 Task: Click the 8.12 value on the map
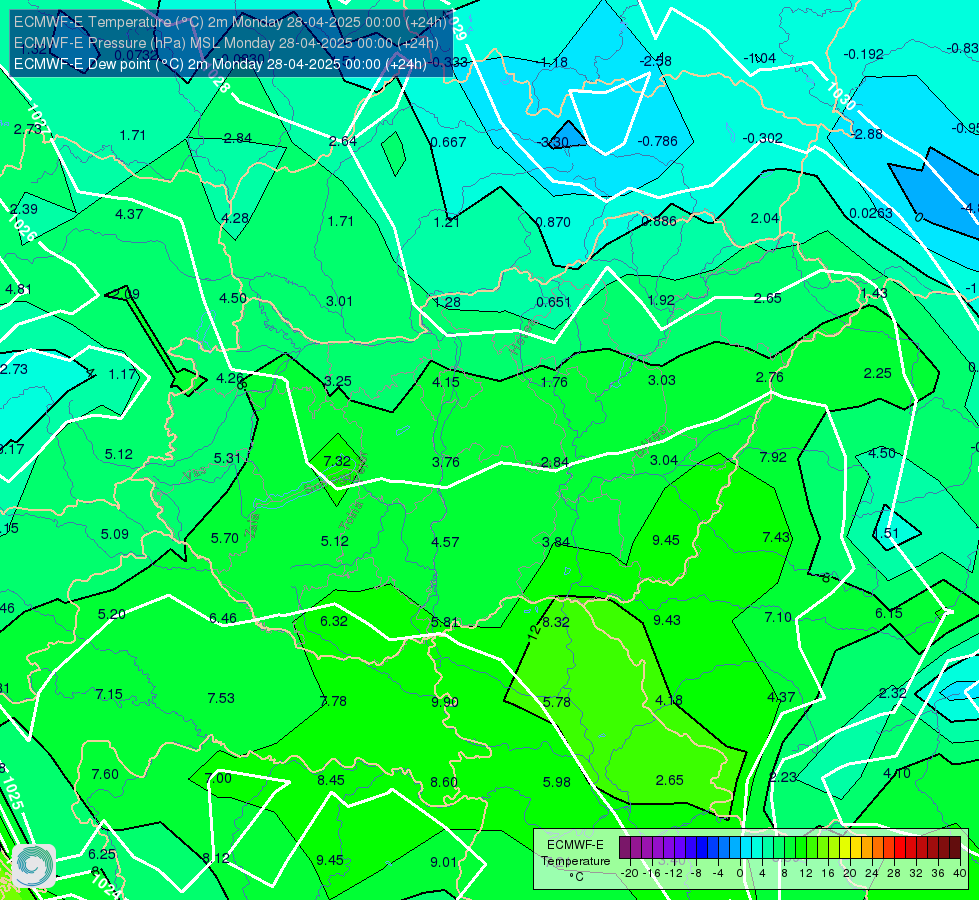(x=216, y=858)
